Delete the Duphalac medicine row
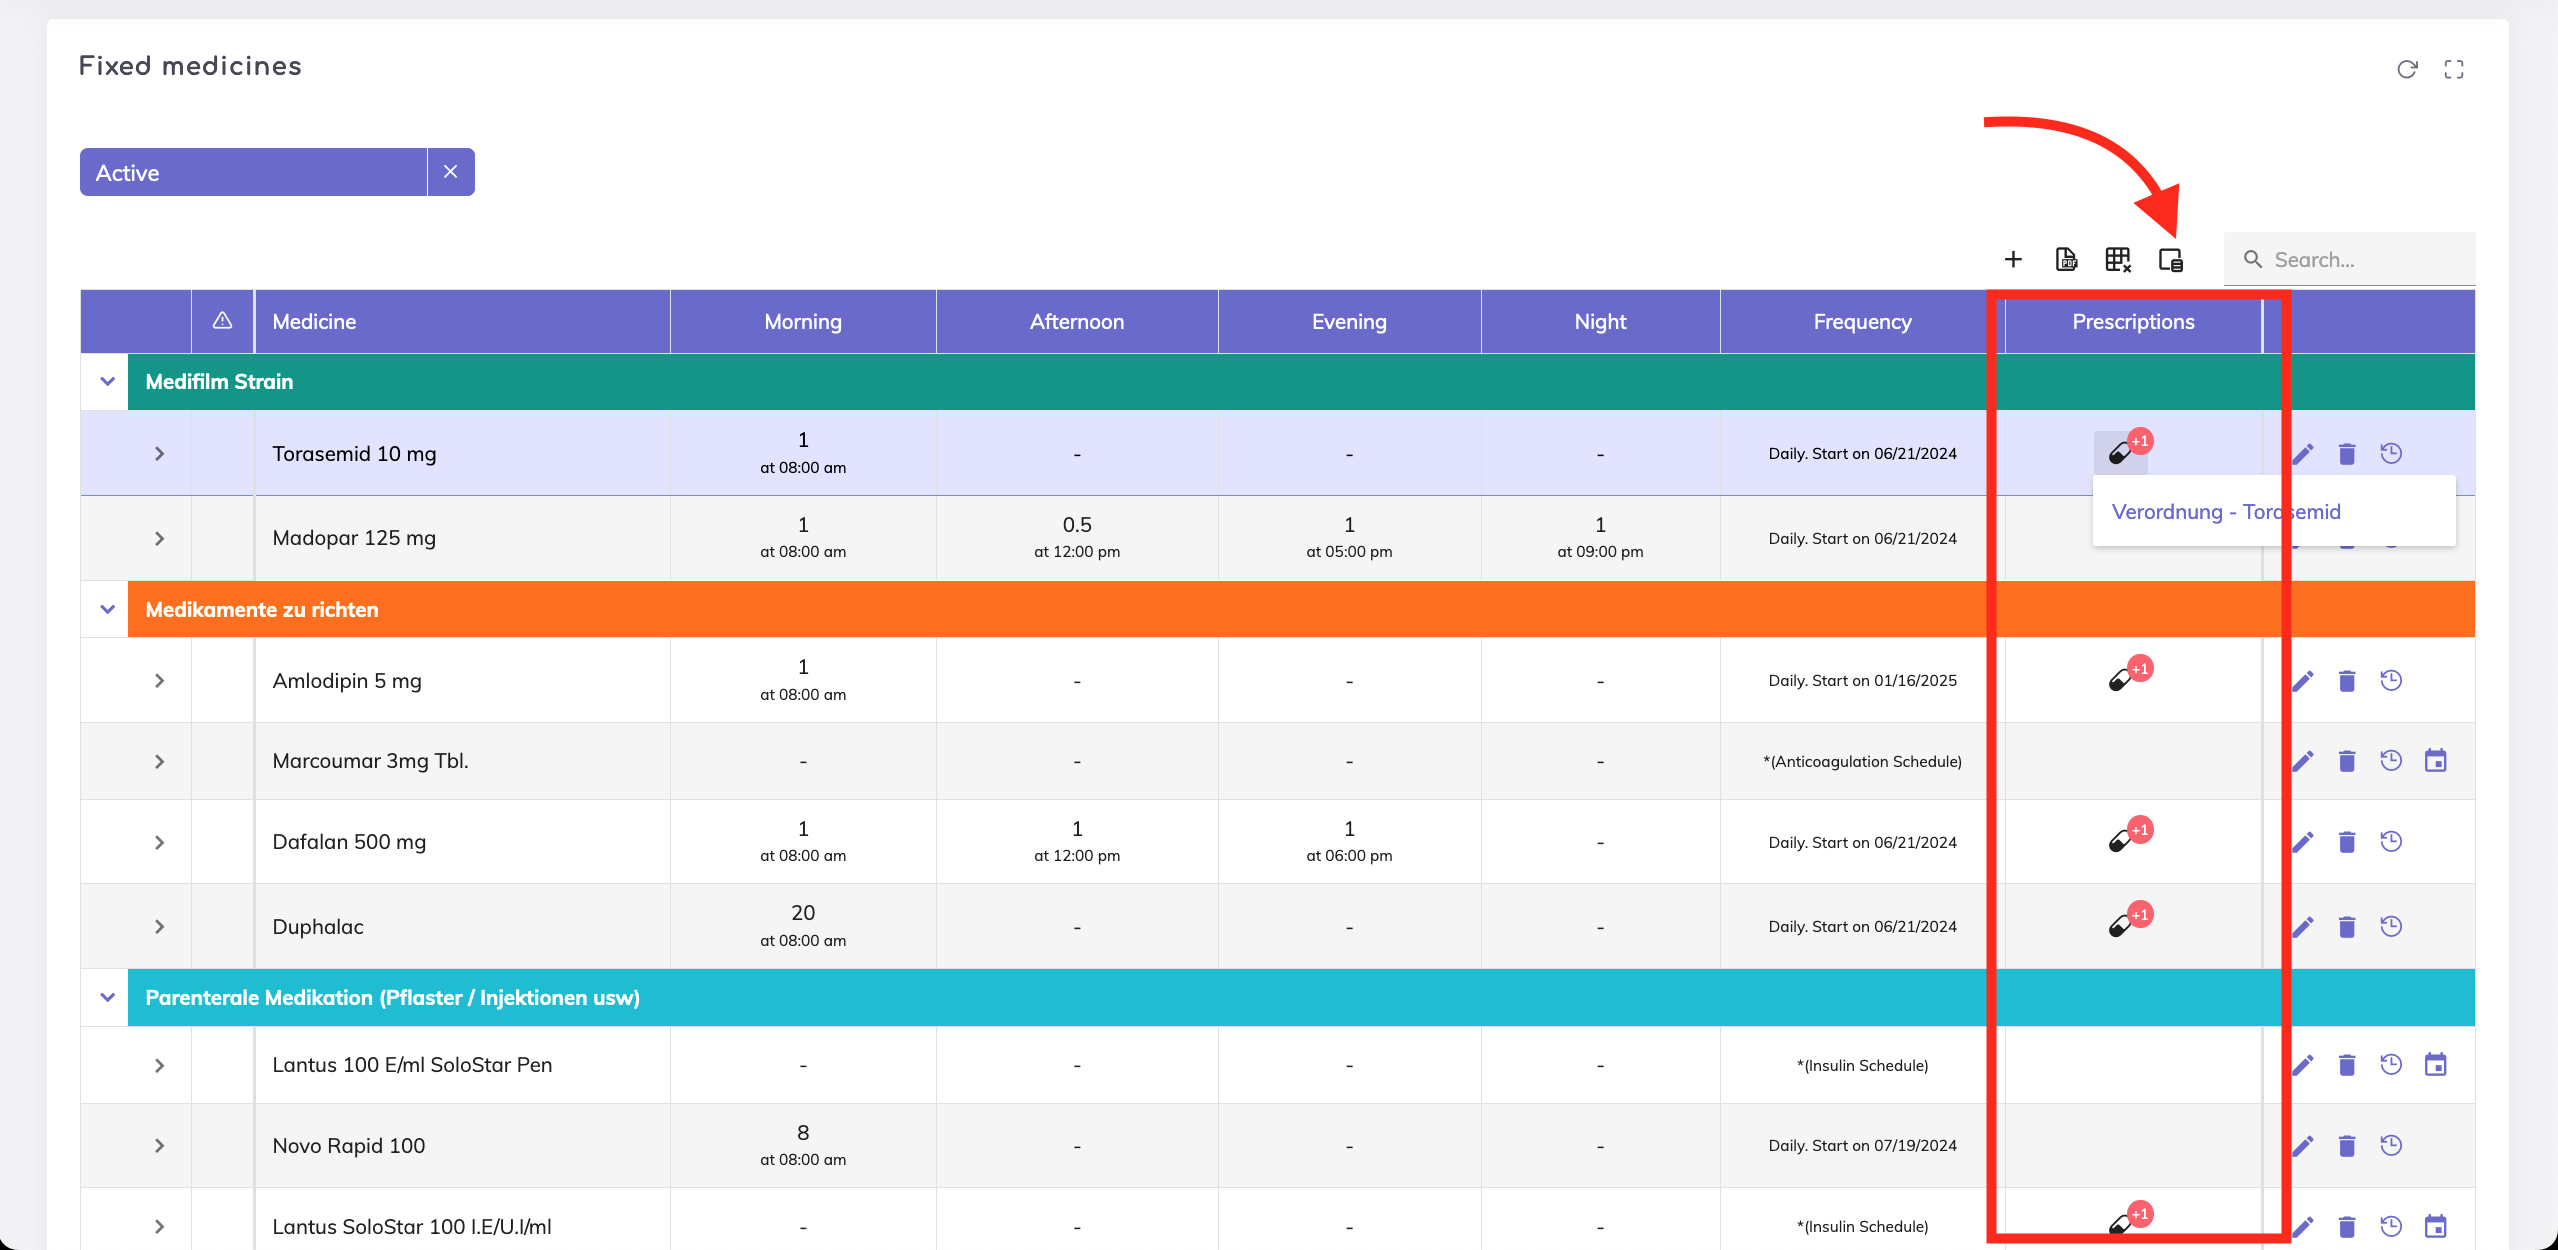 [x=2347, y=927]
